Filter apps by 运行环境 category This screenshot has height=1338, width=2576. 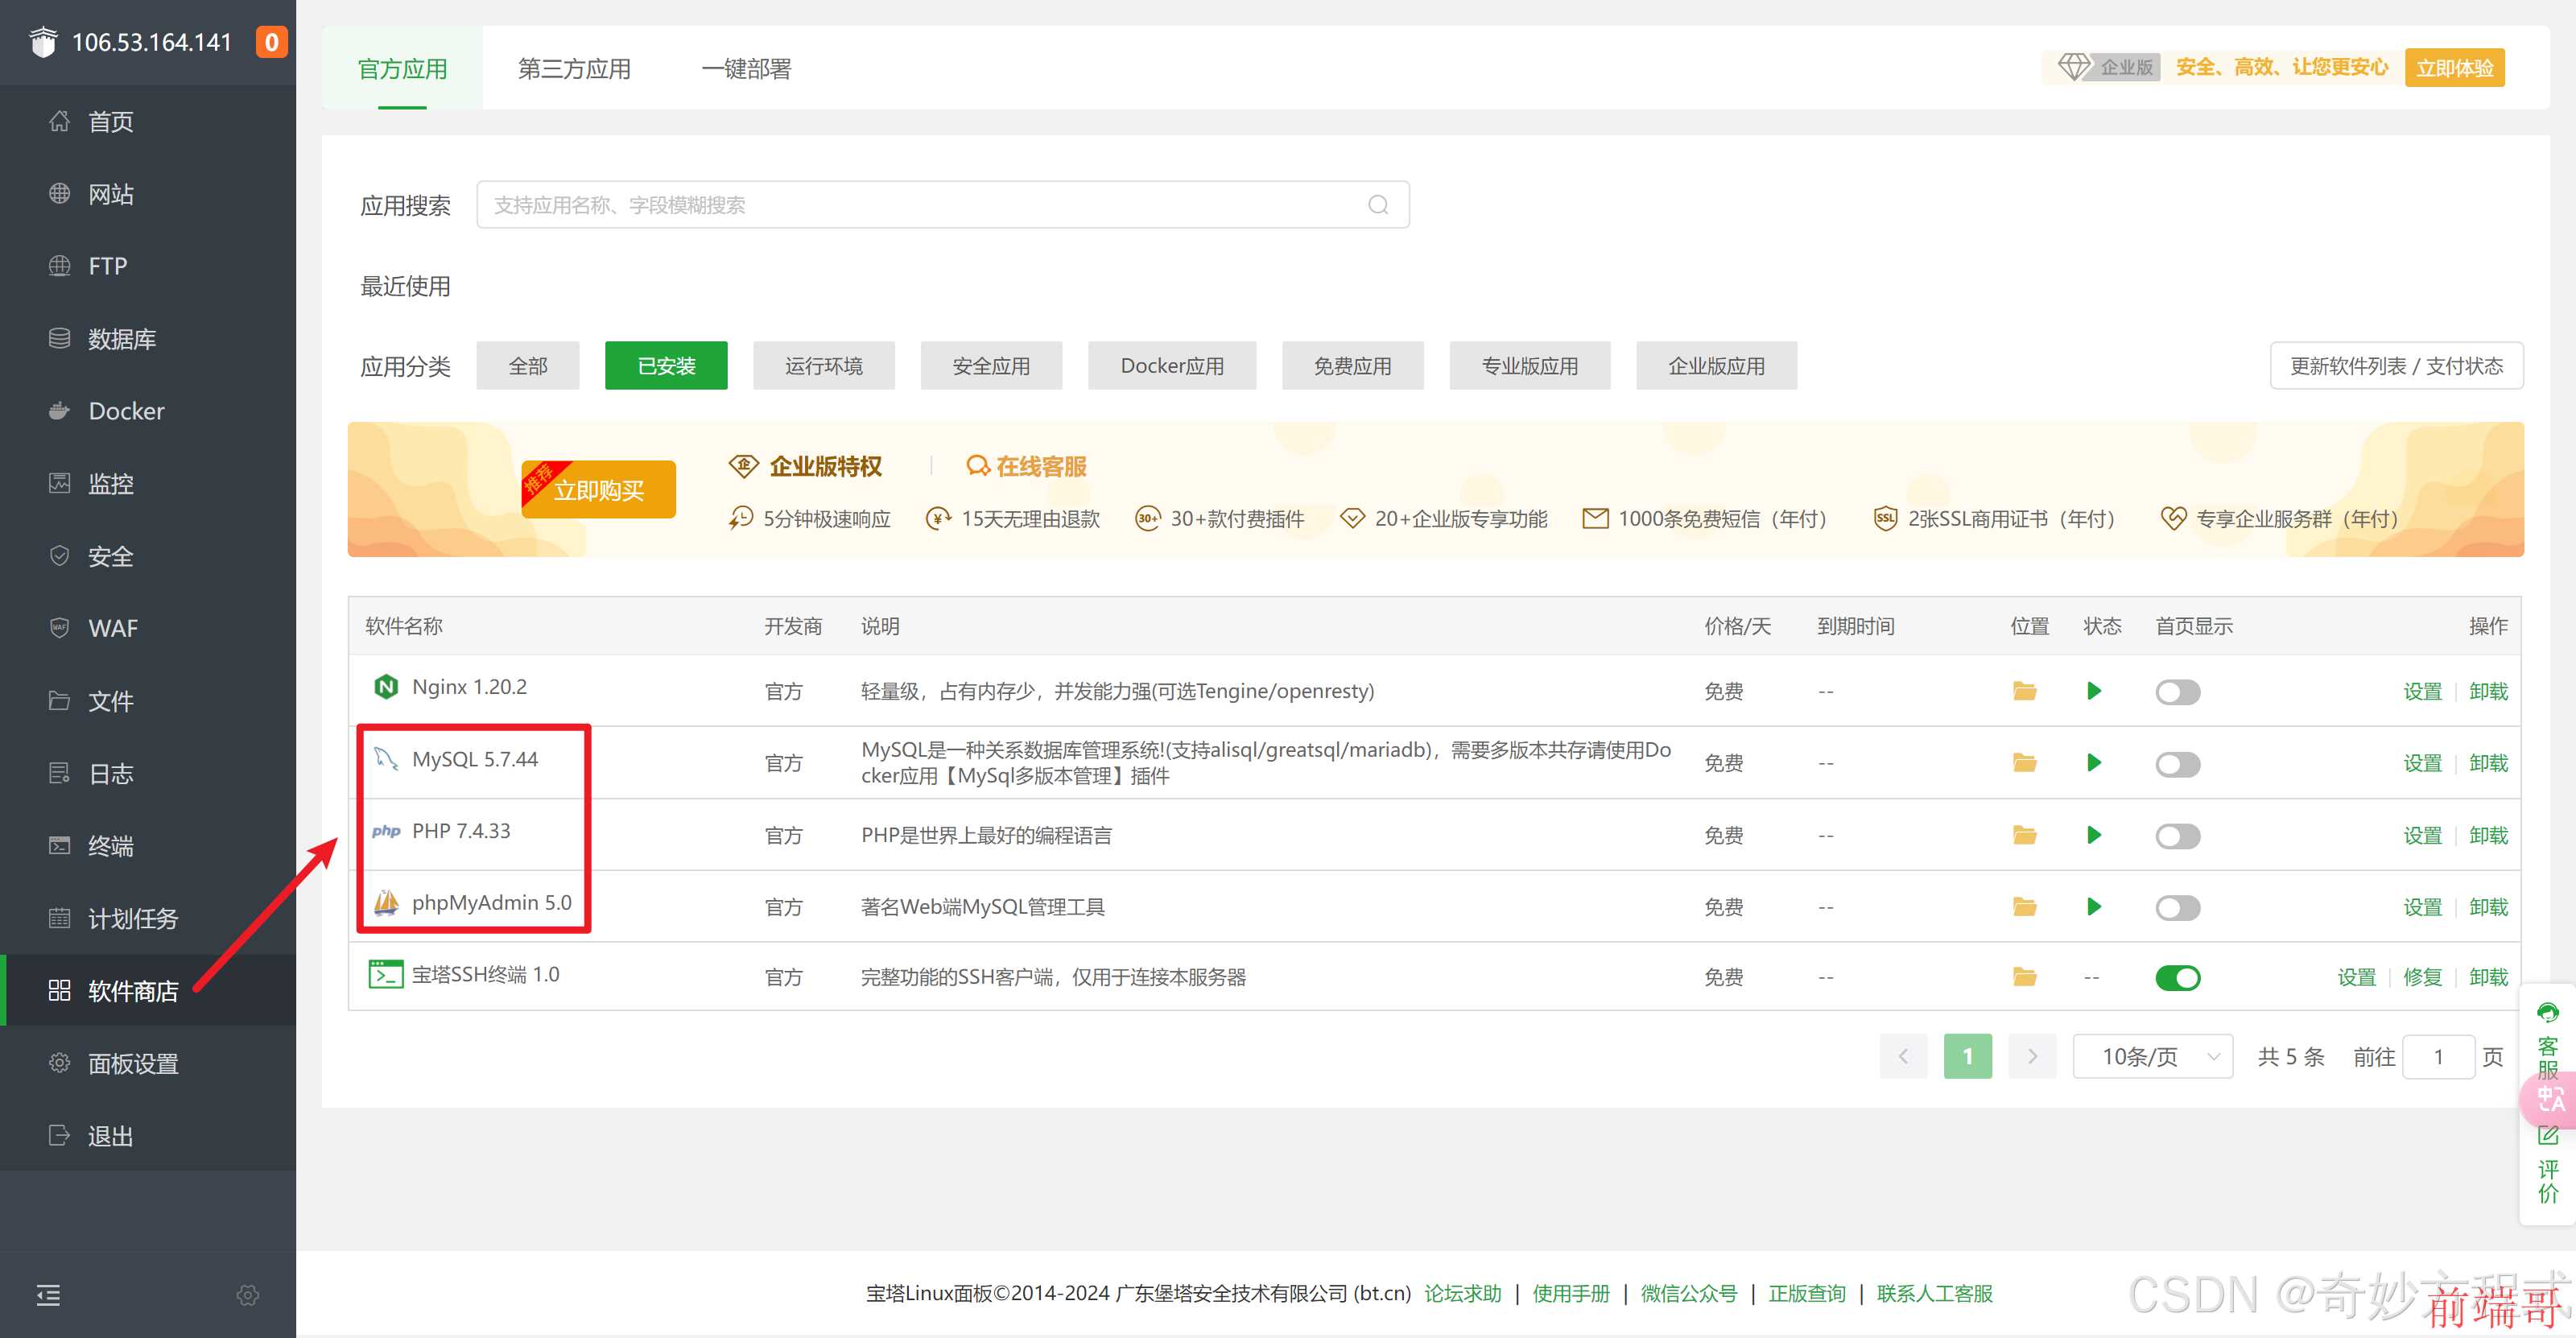click(824, 366)
